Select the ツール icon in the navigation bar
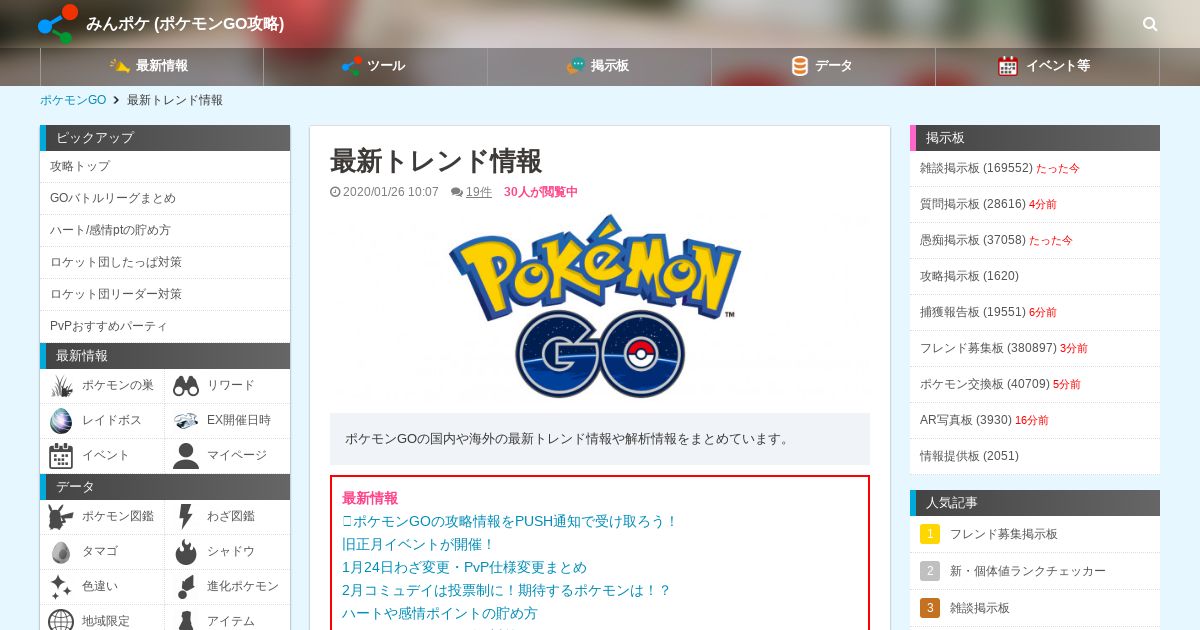The height and width of the screenshot is (630, 1200). pos(351,66)
